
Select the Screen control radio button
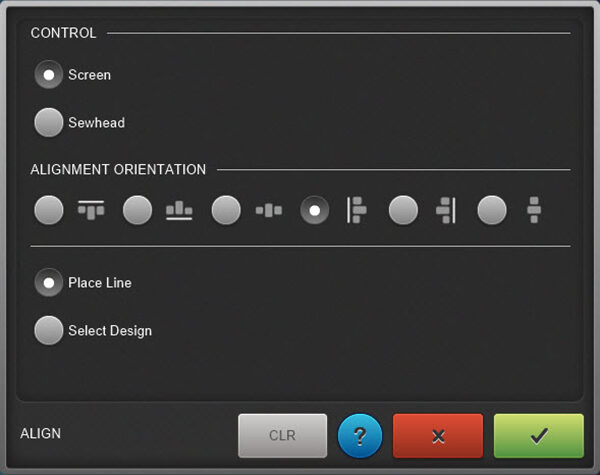(49, 75)
